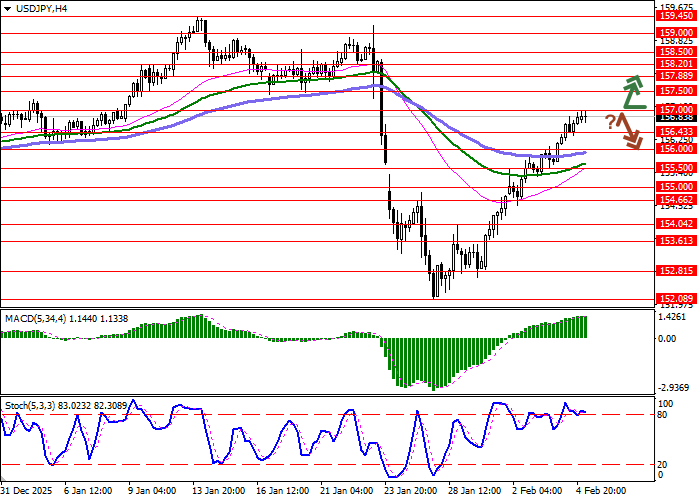The height and width of the screenshot is (500, 700).
Task: Select the 159.450 price level label
Action: coord(676,15)
